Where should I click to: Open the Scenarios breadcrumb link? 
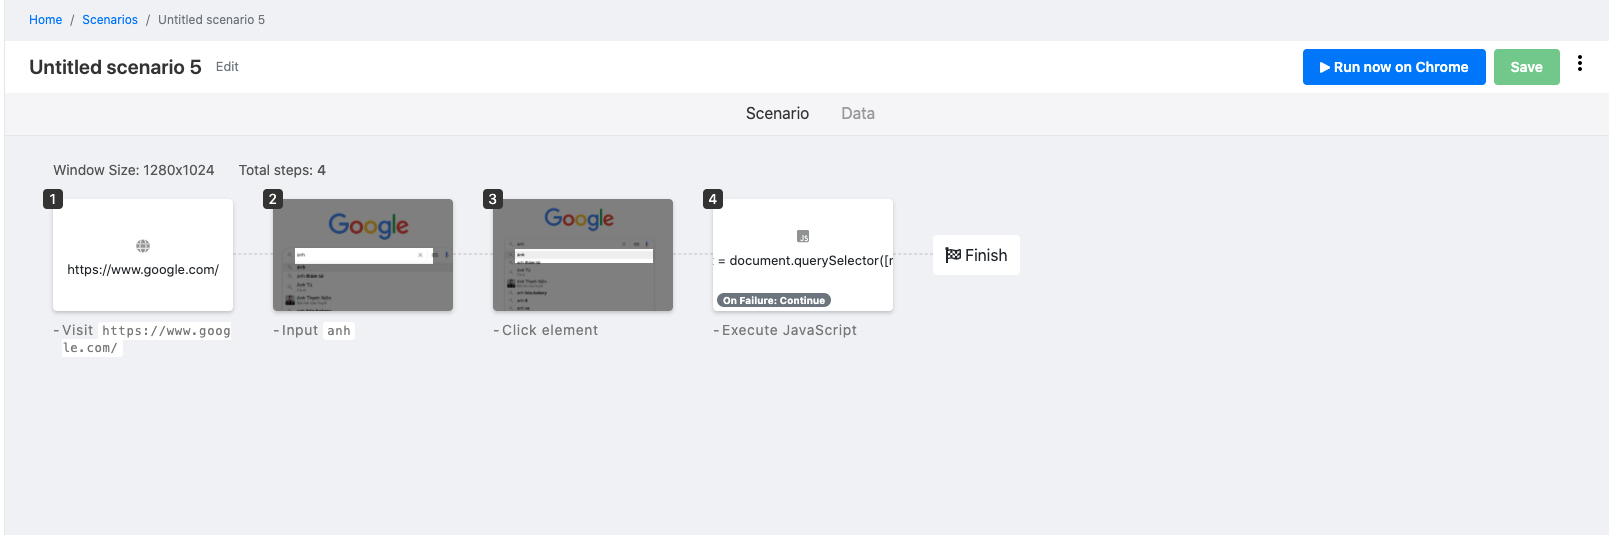click(x=110, y=20)
